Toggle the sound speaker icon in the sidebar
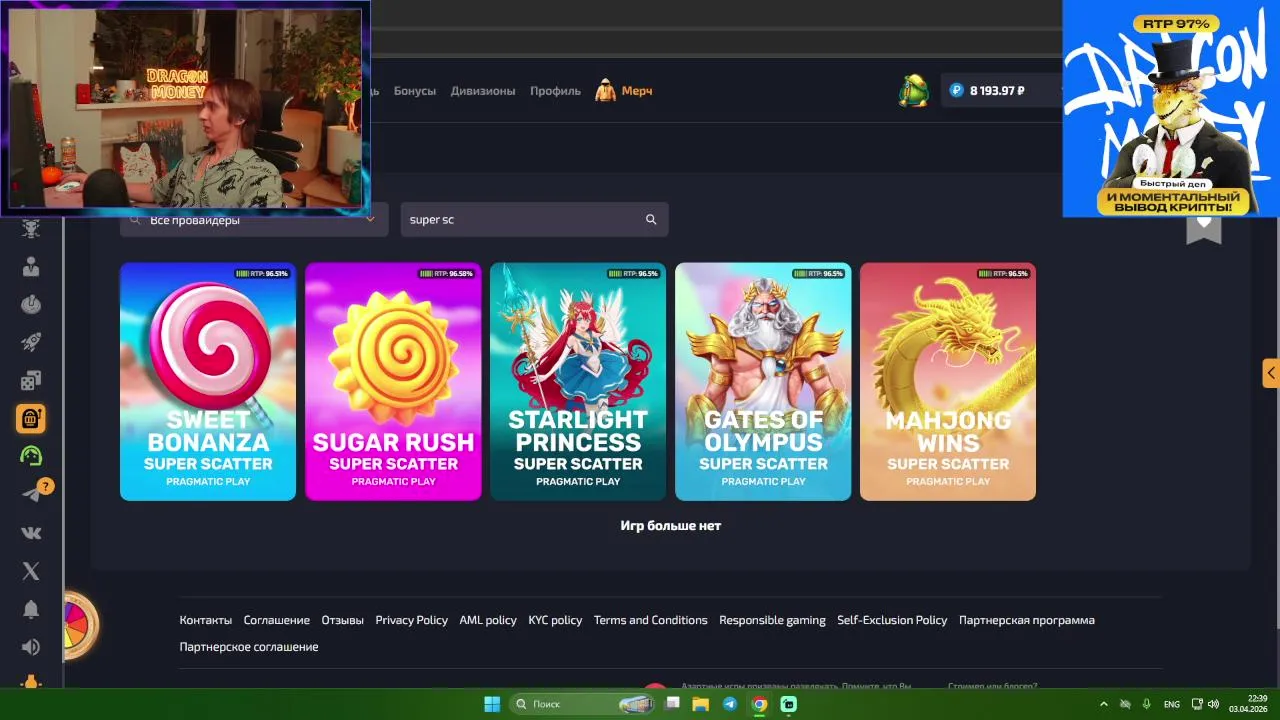Viewport: 1280px width, 720px height. coord(31,647)
